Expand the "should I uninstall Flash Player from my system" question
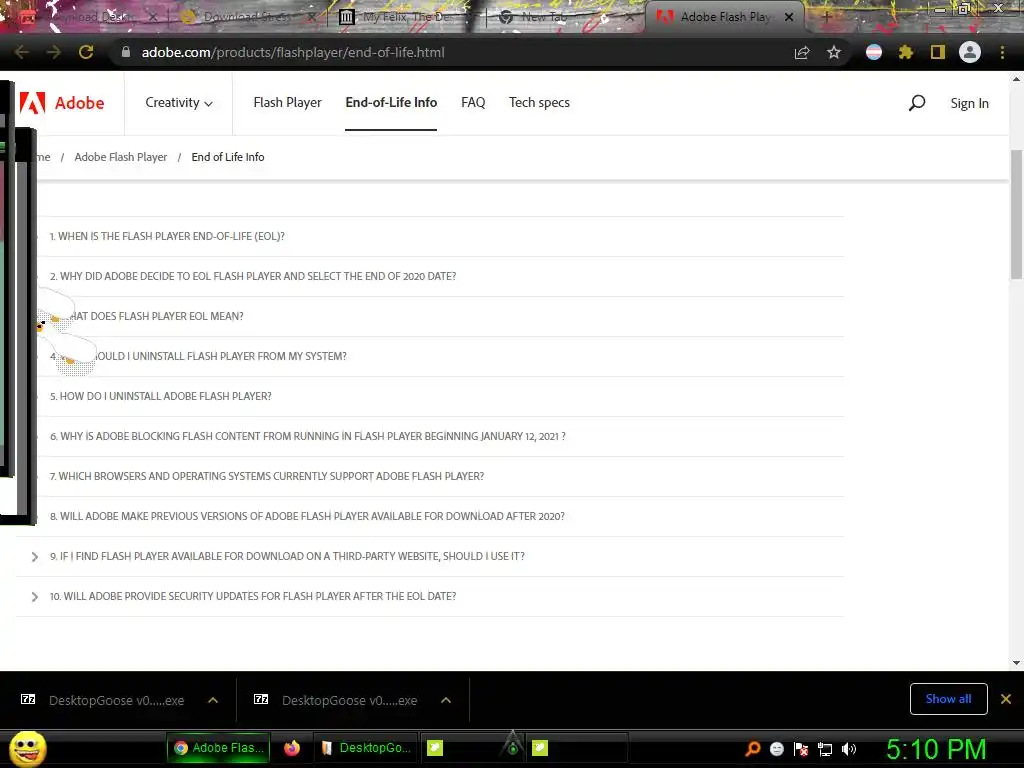Image resolution: width=1024 pixels, height=768 pixels. (x=221, y=356)
